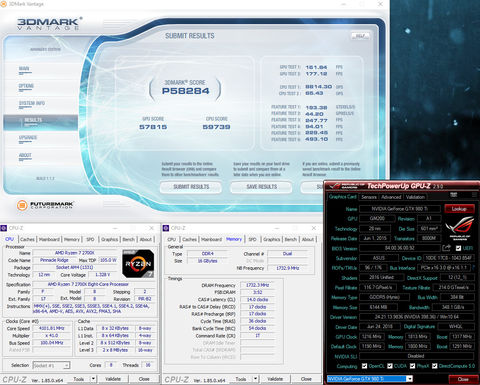Open the Tools dropdown arrow in CPU-Z processor window

(x=93, y=379)
